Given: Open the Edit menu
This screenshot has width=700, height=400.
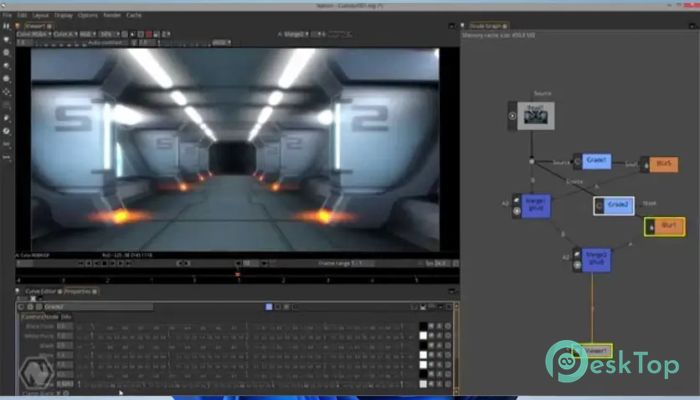Looking at the screenshot, I should (22, 15).
